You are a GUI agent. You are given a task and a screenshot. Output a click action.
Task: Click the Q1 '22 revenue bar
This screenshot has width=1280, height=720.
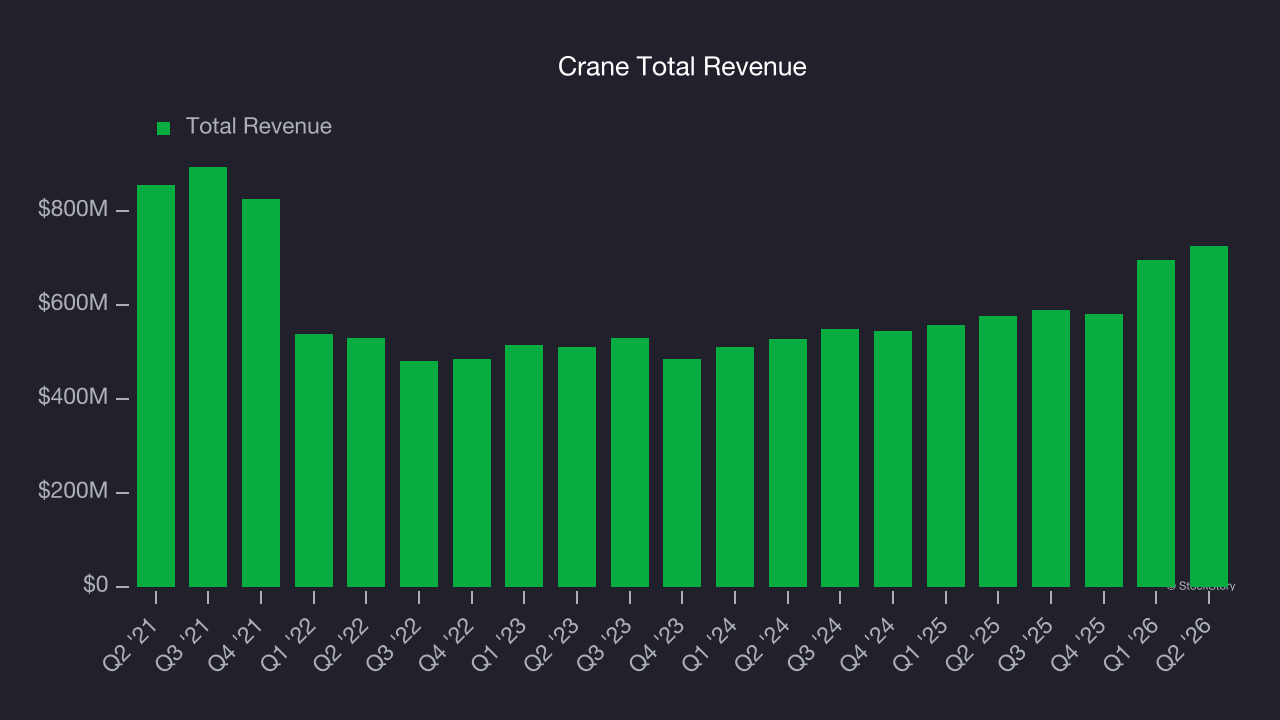[x=314, y=460]
